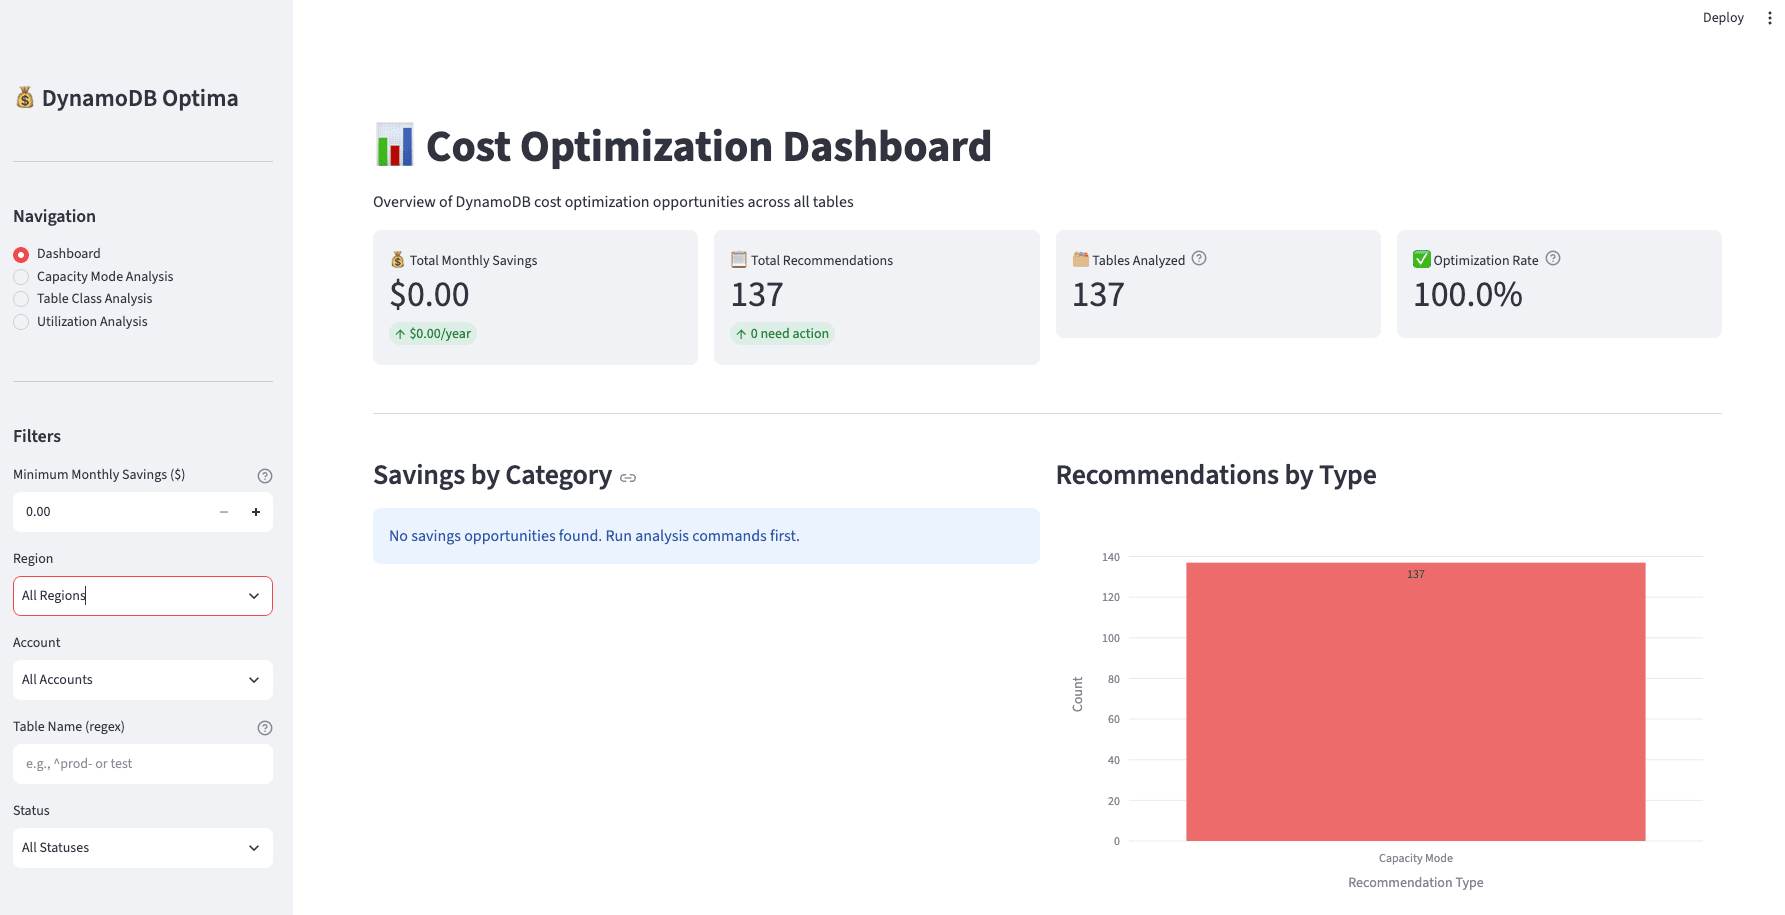Click the Table Name regex input field
Screen dimensions: 1785x915
(x=143, y=764)
